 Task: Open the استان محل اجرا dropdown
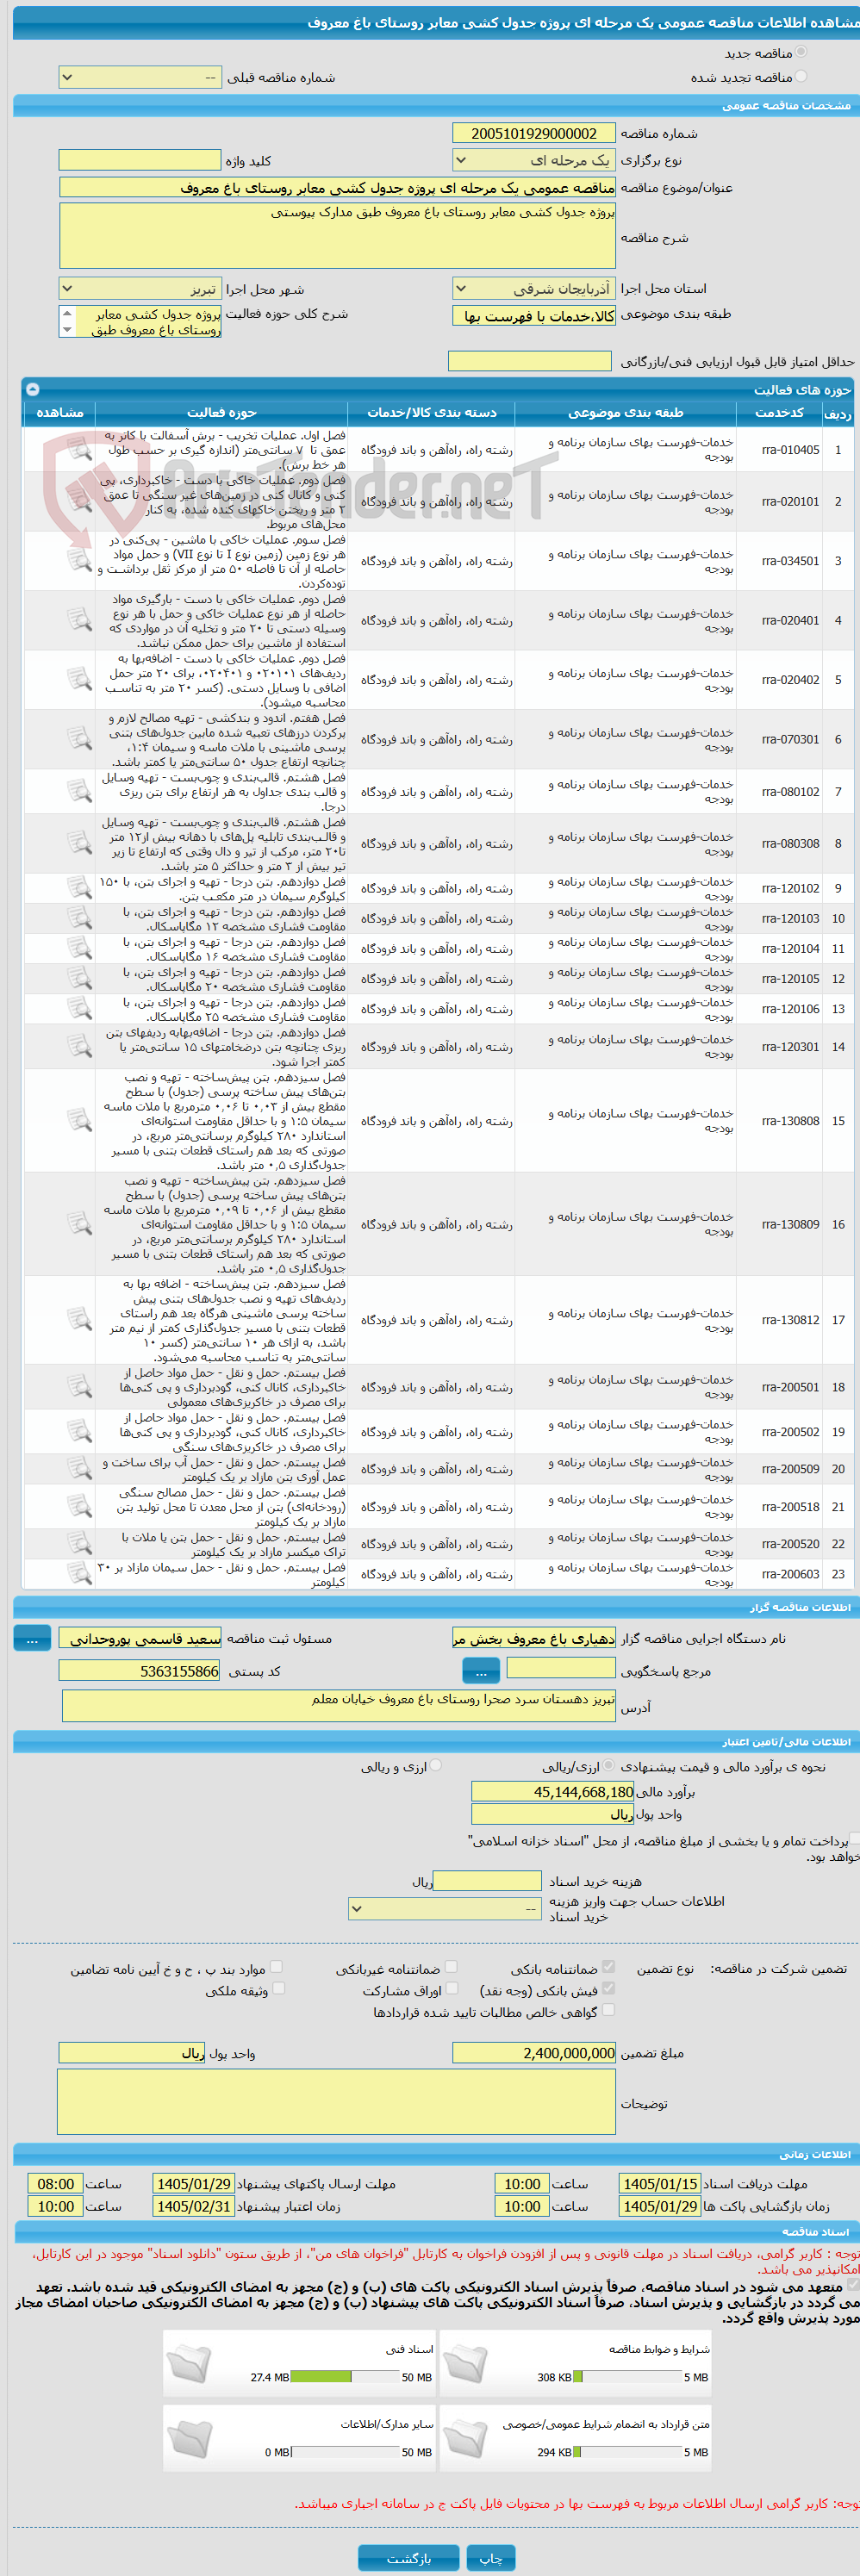pos(534,289)
